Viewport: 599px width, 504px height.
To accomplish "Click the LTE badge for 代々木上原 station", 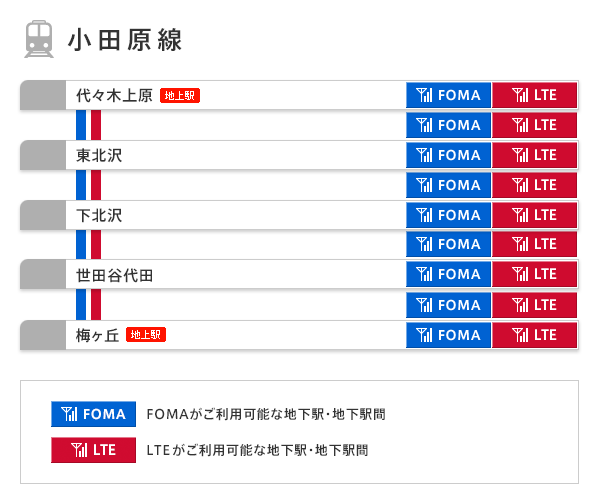I will click(534, 95).
